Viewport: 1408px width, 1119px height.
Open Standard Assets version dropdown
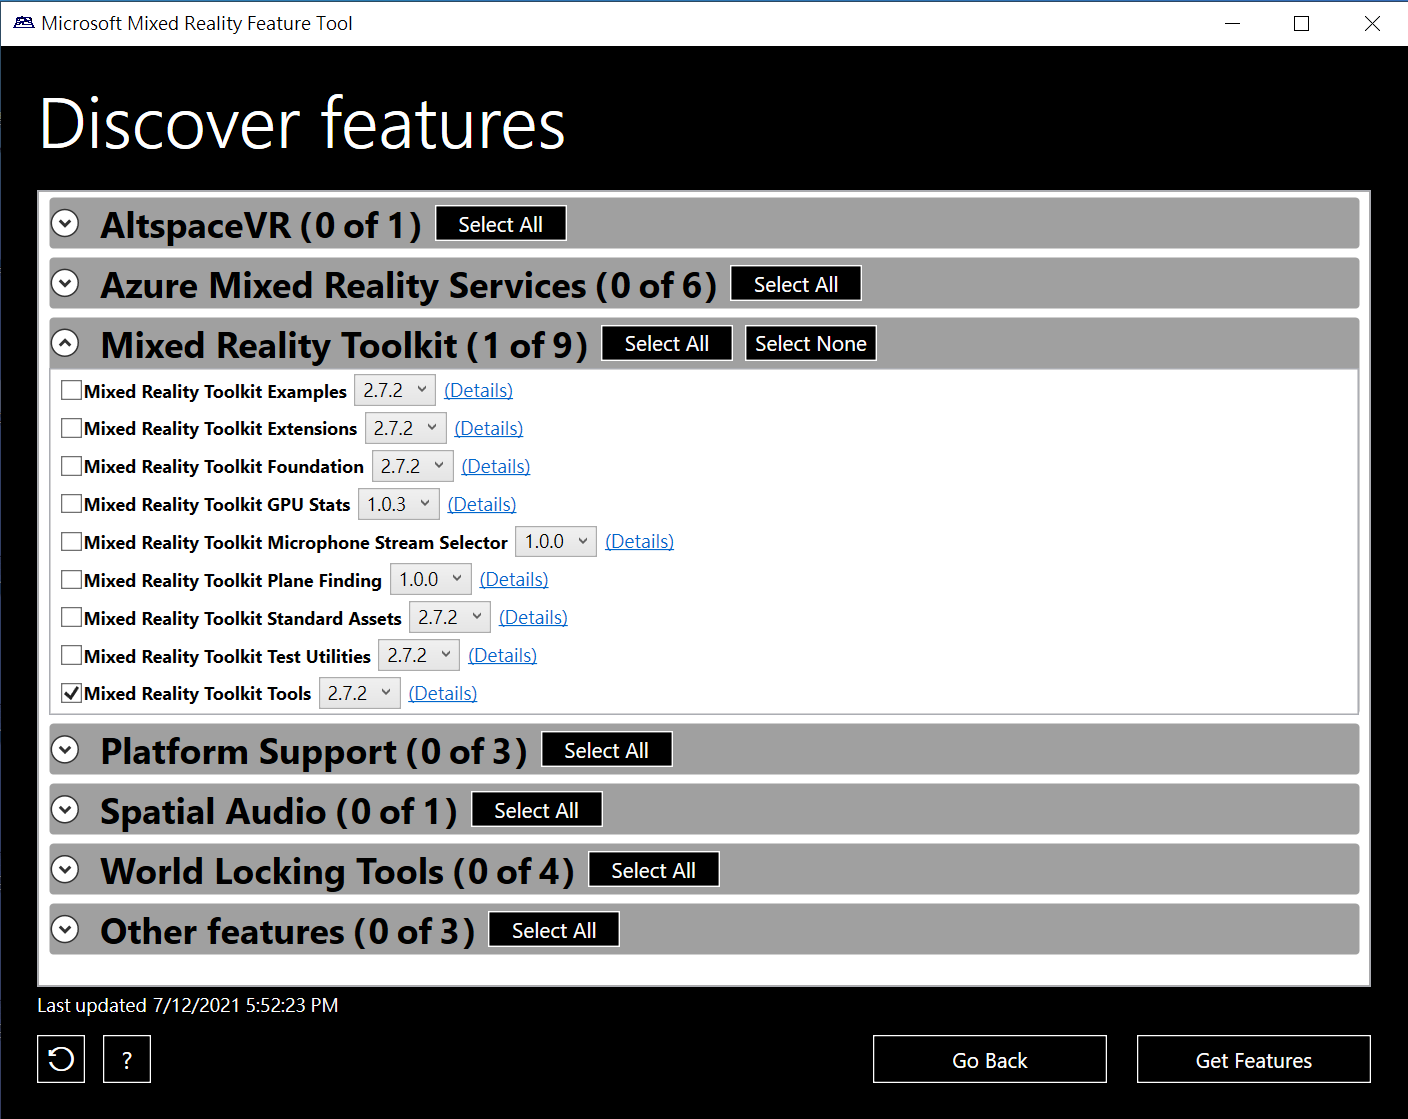click(450, 617)
